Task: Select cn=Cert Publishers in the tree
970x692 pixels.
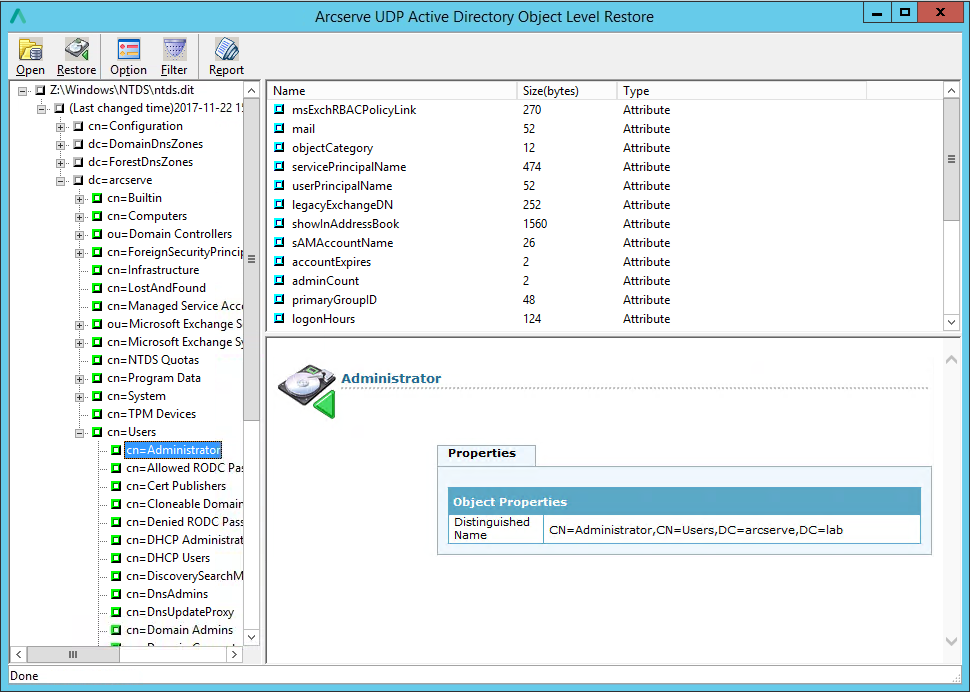Action: pyautogui.click(x=176, y=486)
